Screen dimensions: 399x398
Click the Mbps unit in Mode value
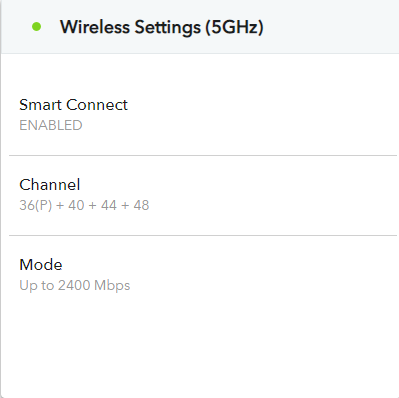point(112,286)
